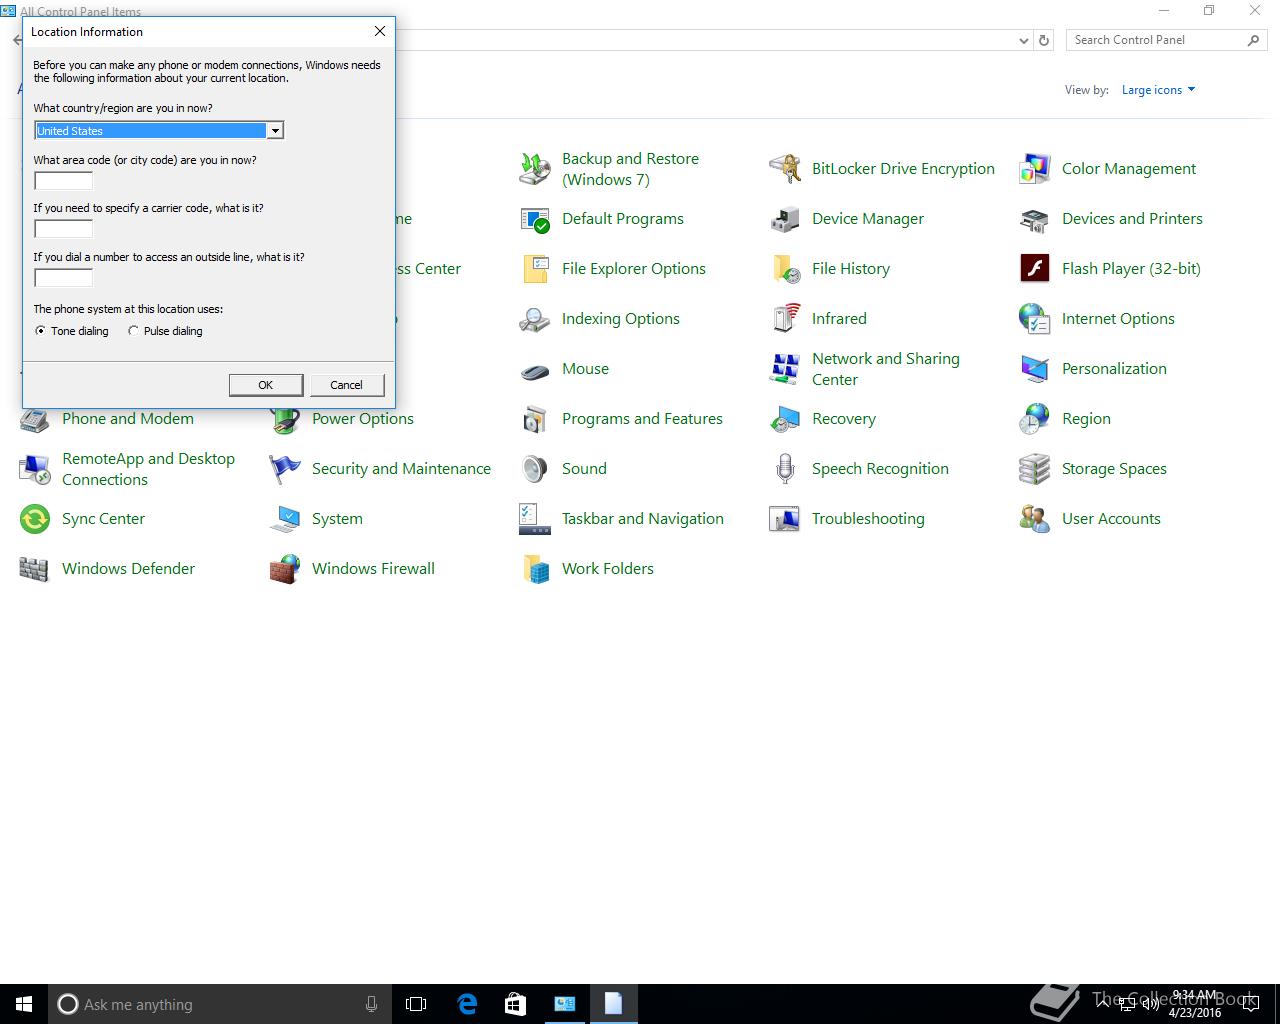Open Work Folders icon
Screen dimensions: 1280x1024
tap(535, 569)
